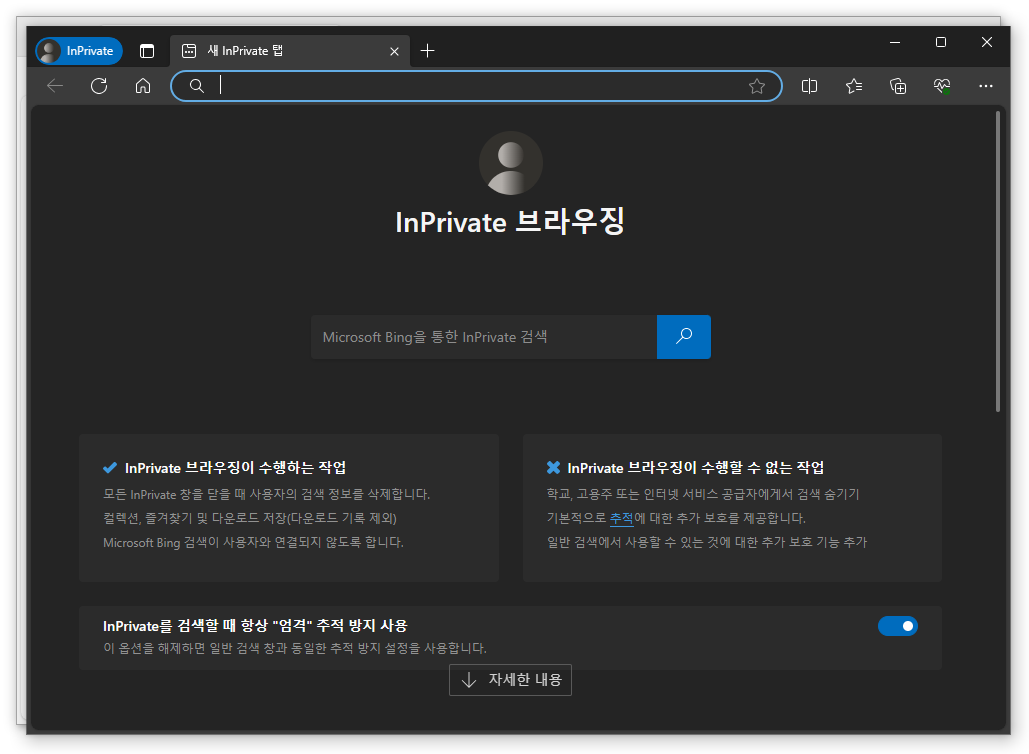Select the 새 InPrivate 탭 tab
Viewport: 1029px width, 754px height.
tap(290, 51)
